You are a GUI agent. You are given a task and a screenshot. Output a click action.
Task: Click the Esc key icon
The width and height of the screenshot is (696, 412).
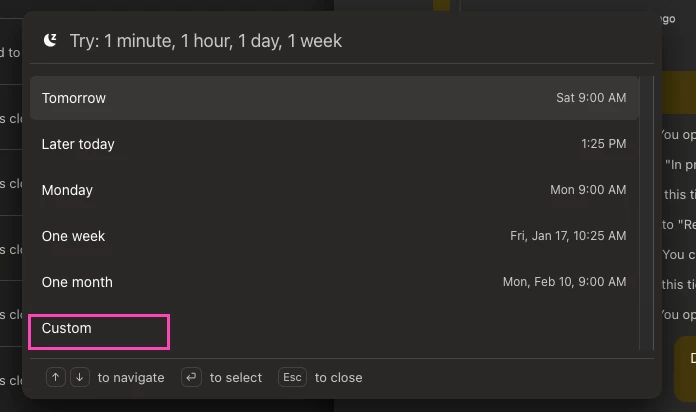[x=292, y=377]
